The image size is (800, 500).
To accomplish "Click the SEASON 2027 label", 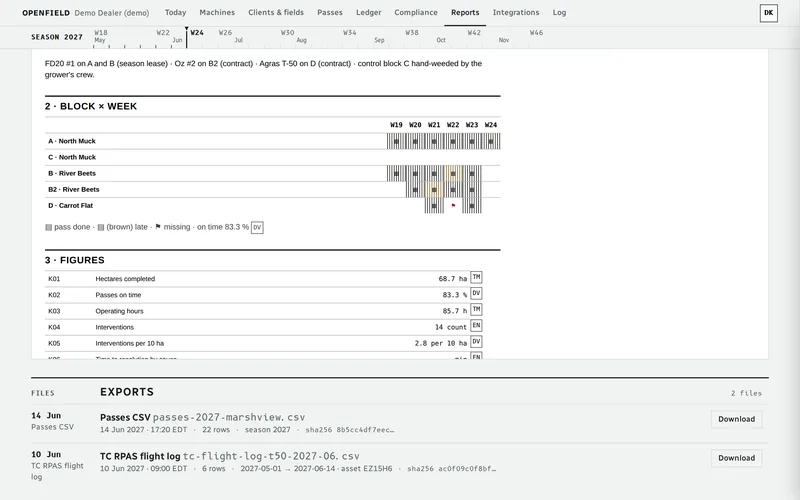I will (x=57, y=37).
